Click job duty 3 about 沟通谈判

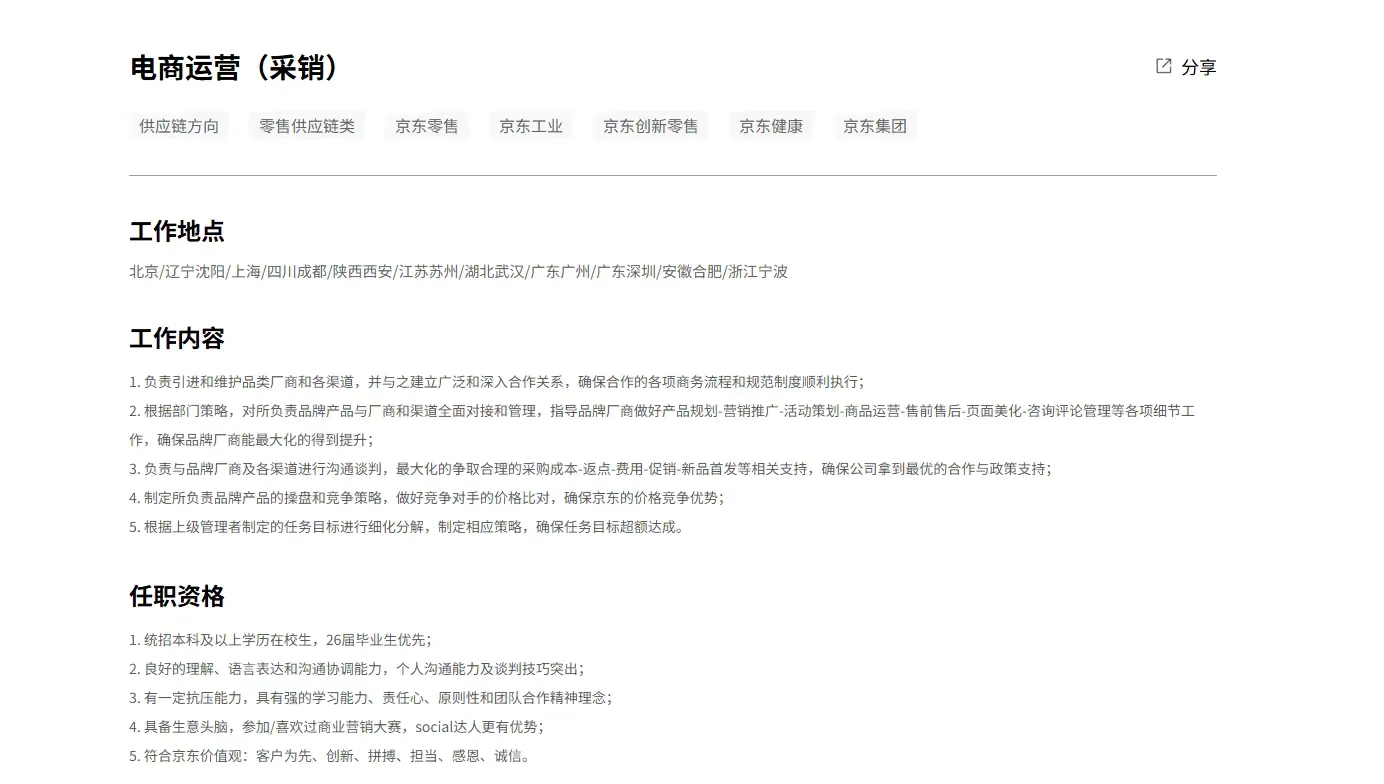(591, 469)
